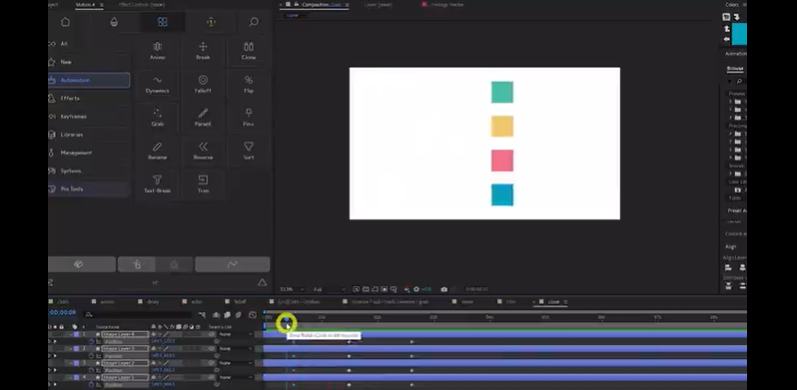Open the Falloff tool

click(203, 84)
